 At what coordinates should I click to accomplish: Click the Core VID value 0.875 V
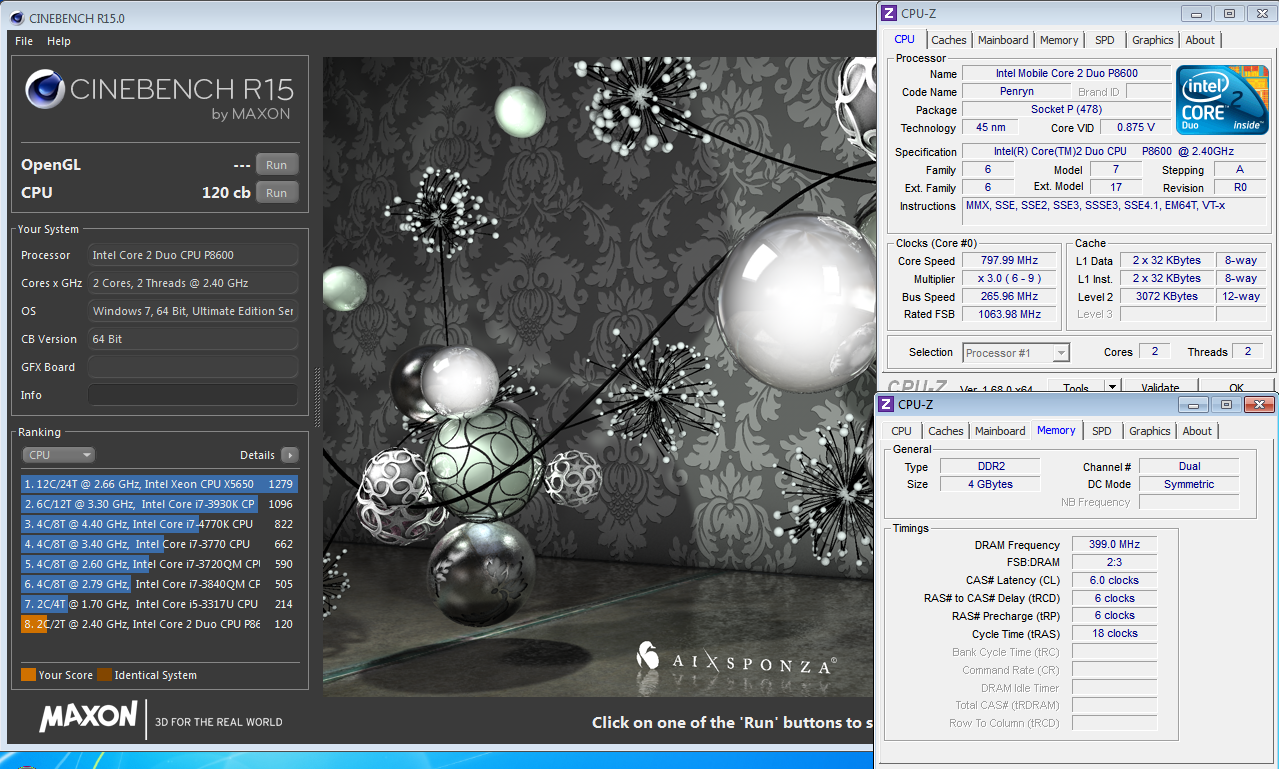tap(1135, 127)
